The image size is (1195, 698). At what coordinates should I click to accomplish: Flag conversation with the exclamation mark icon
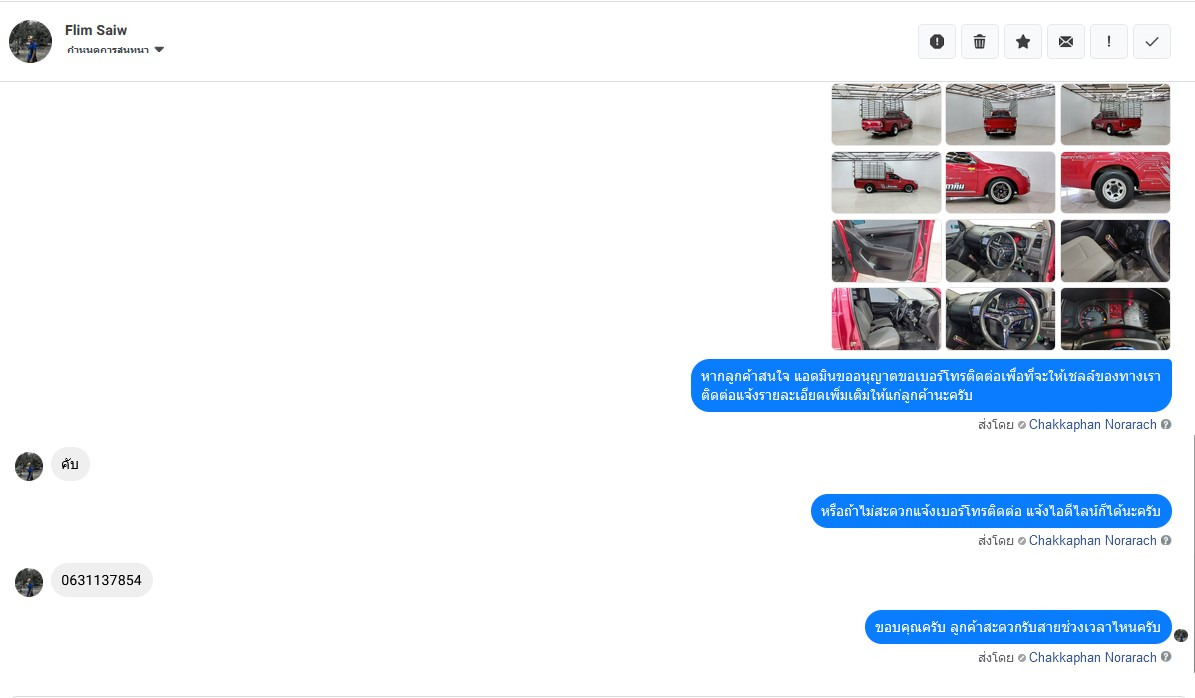[1109, 42]
